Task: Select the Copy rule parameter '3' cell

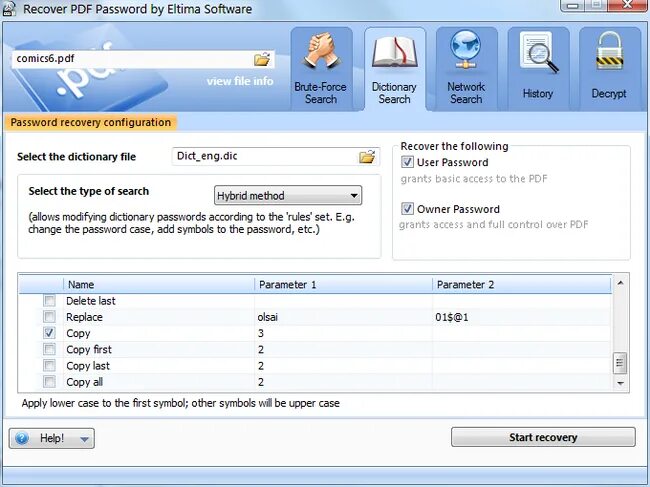Action: coord(261,333)
